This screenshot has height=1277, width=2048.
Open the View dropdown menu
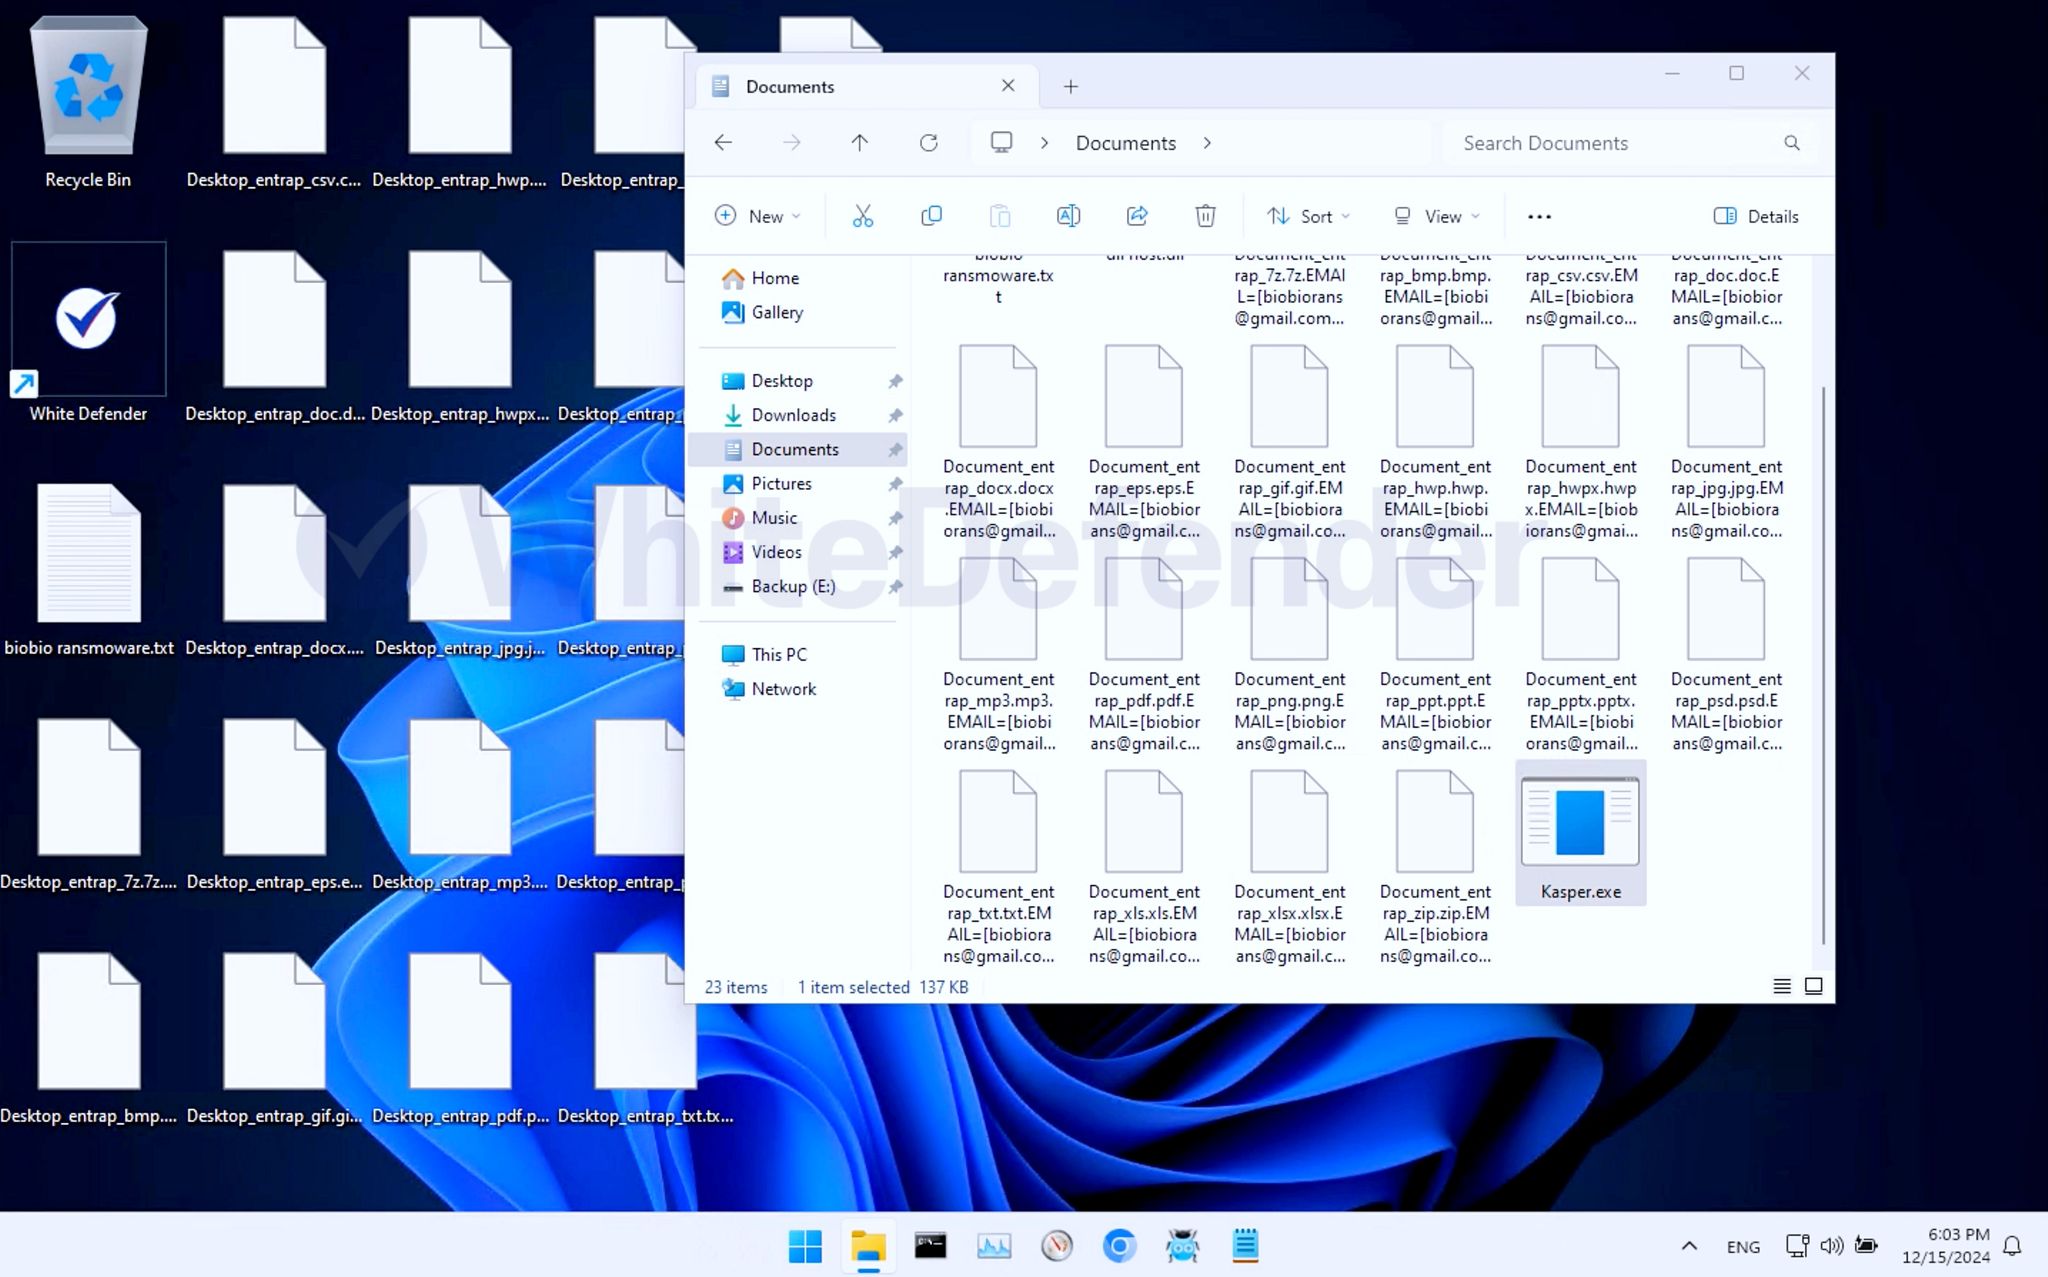tap(1436, 216)
